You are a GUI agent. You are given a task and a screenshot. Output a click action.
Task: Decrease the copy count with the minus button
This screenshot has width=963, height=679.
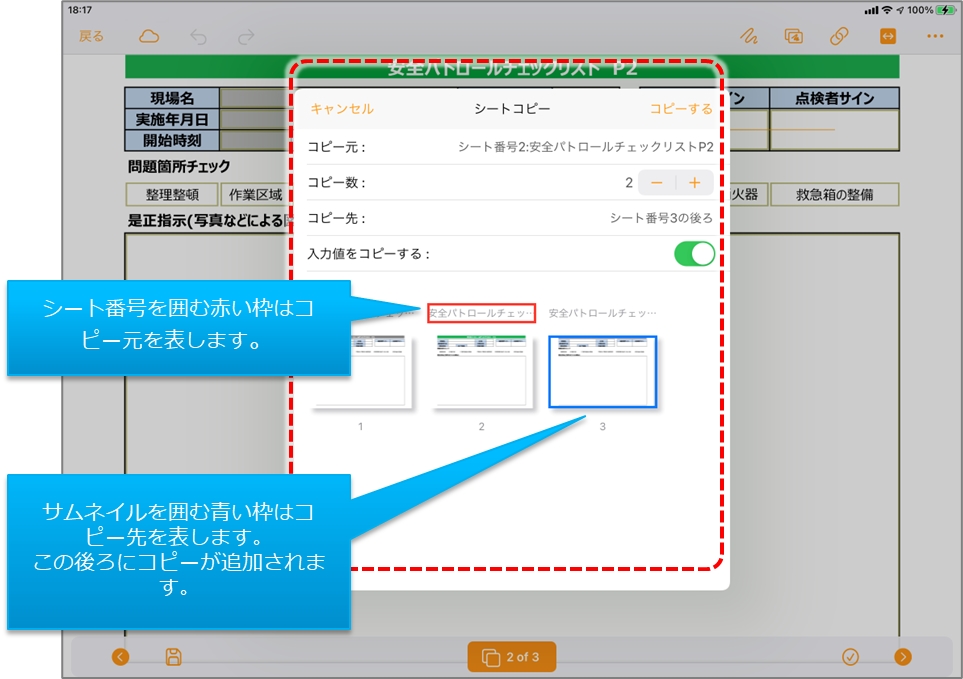click(657, 183)
